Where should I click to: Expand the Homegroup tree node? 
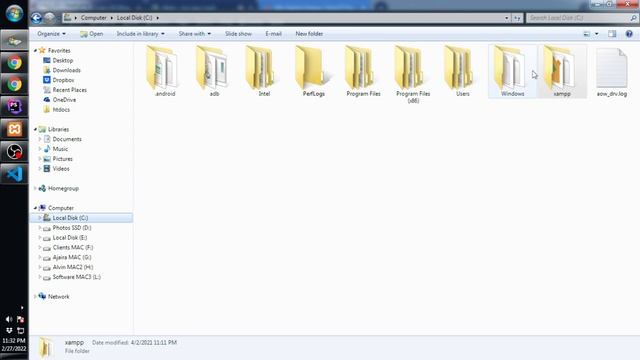pos(36,188)
